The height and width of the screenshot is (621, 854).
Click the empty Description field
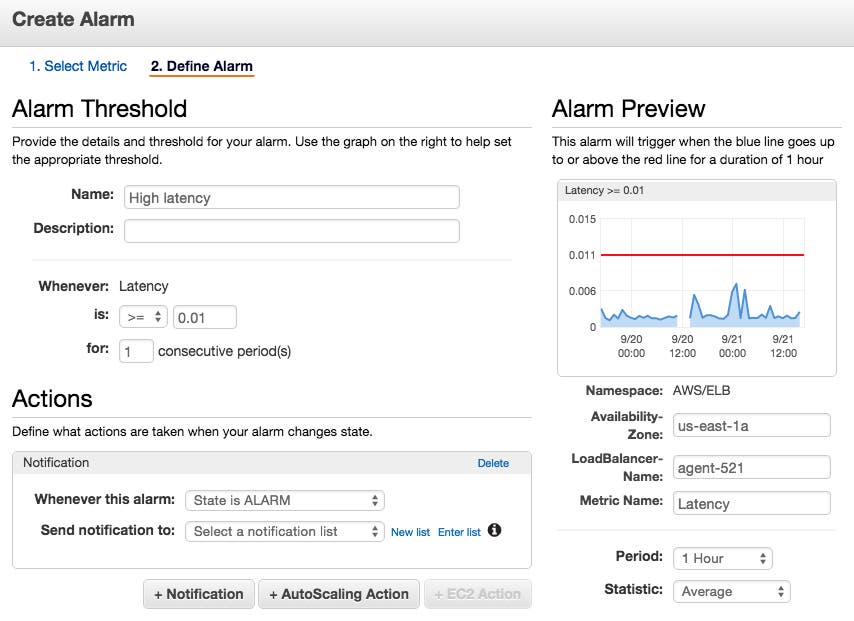(290, 230)
